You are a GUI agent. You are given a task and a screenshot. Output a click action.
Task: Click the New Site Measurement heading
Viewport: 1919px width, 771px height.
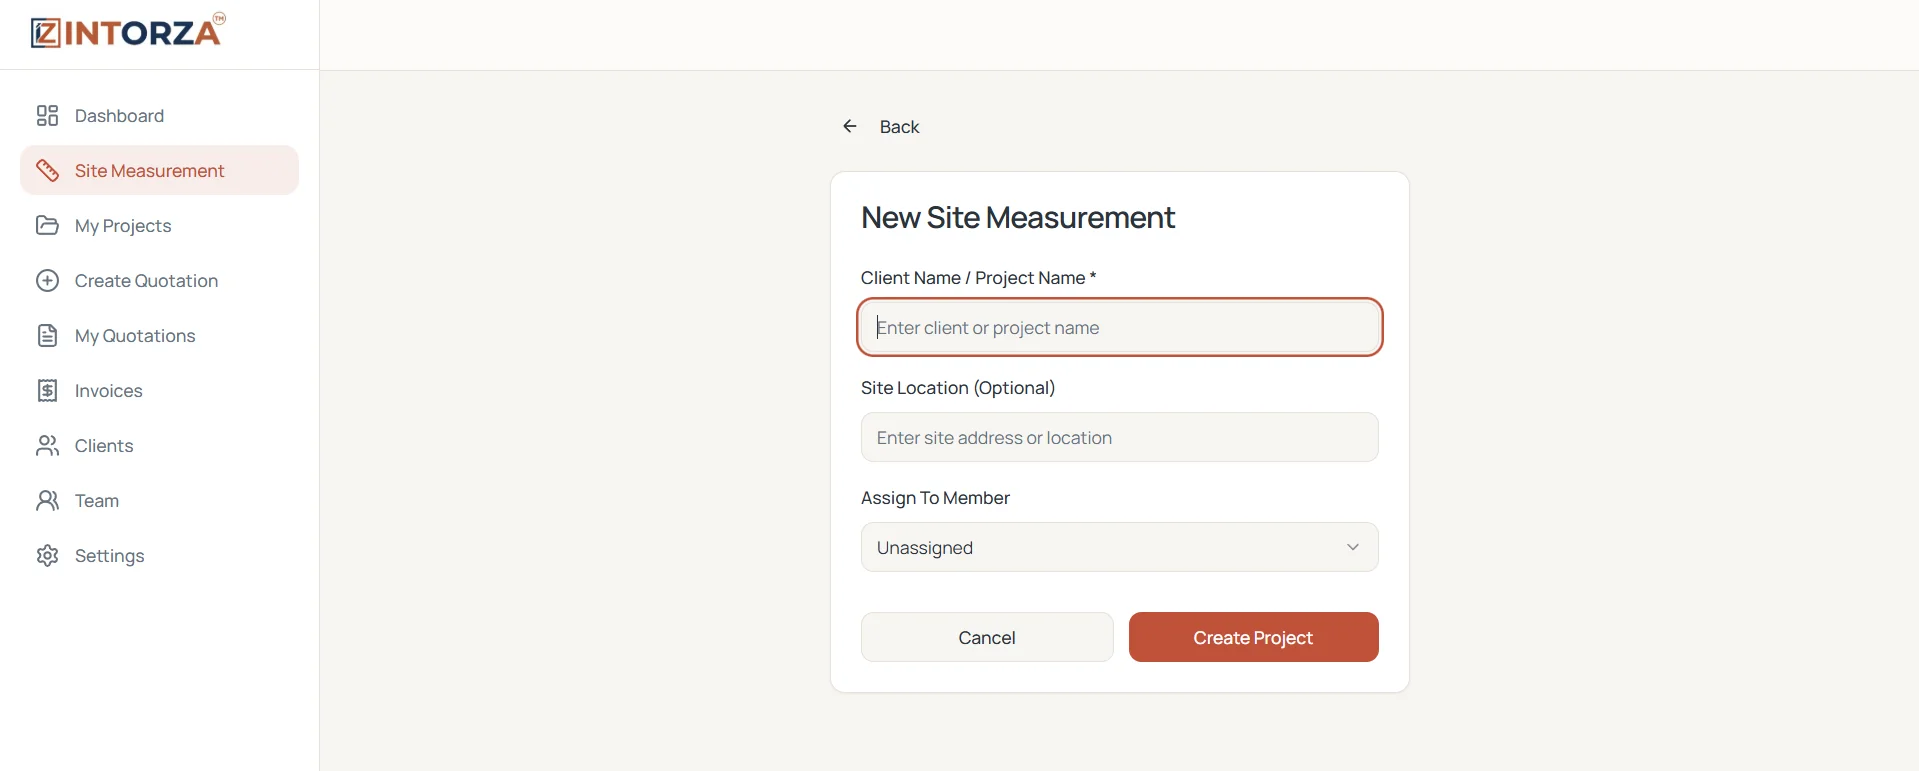(1018, 218)
